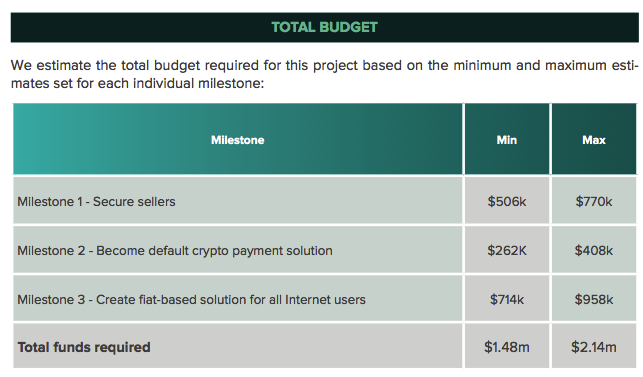The width and height of the screenshot is (643, 377).
Task: Click the TOTAL BUDGET heading banner
Action: pyautogui.click(x=324, y=27)
